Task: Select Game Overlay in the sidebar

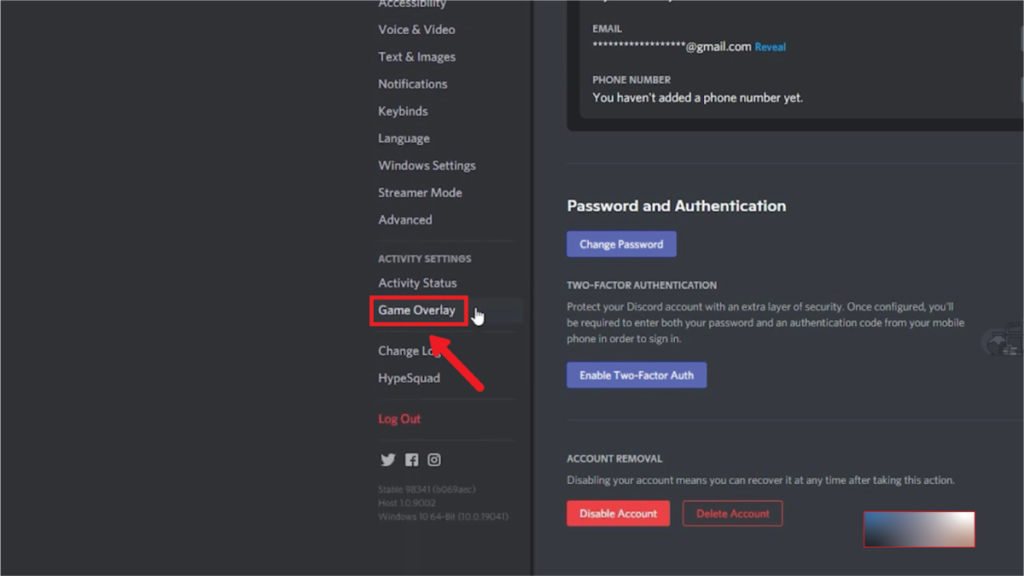Action: pyautogui.click(x=417, y=310)
